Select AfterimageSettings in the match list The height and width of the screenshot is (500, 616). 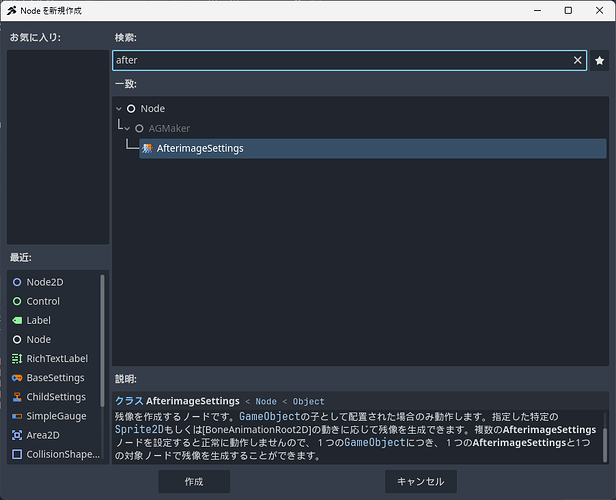tap(372, 148)
